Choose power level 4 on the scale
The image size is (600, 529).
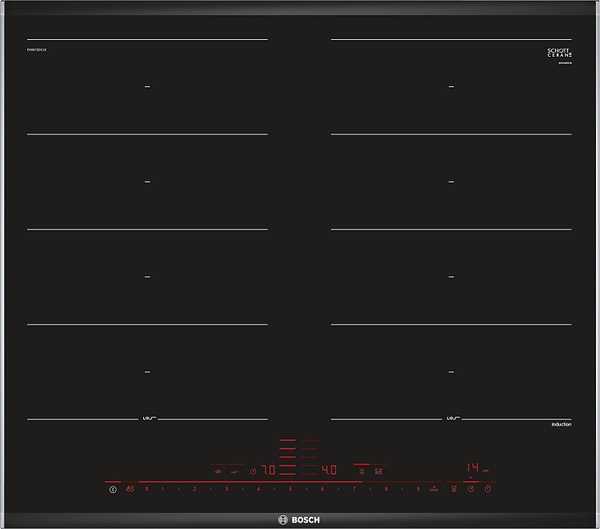258,489
